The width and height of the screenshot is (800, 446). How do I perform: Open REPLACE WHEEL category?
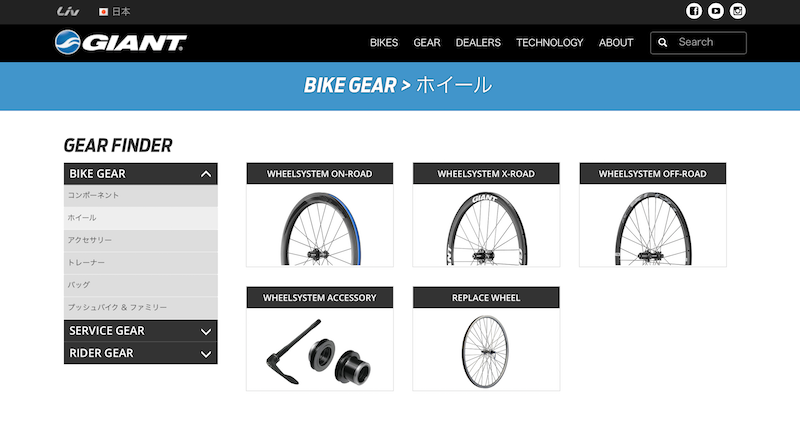[x=486, y=339]
